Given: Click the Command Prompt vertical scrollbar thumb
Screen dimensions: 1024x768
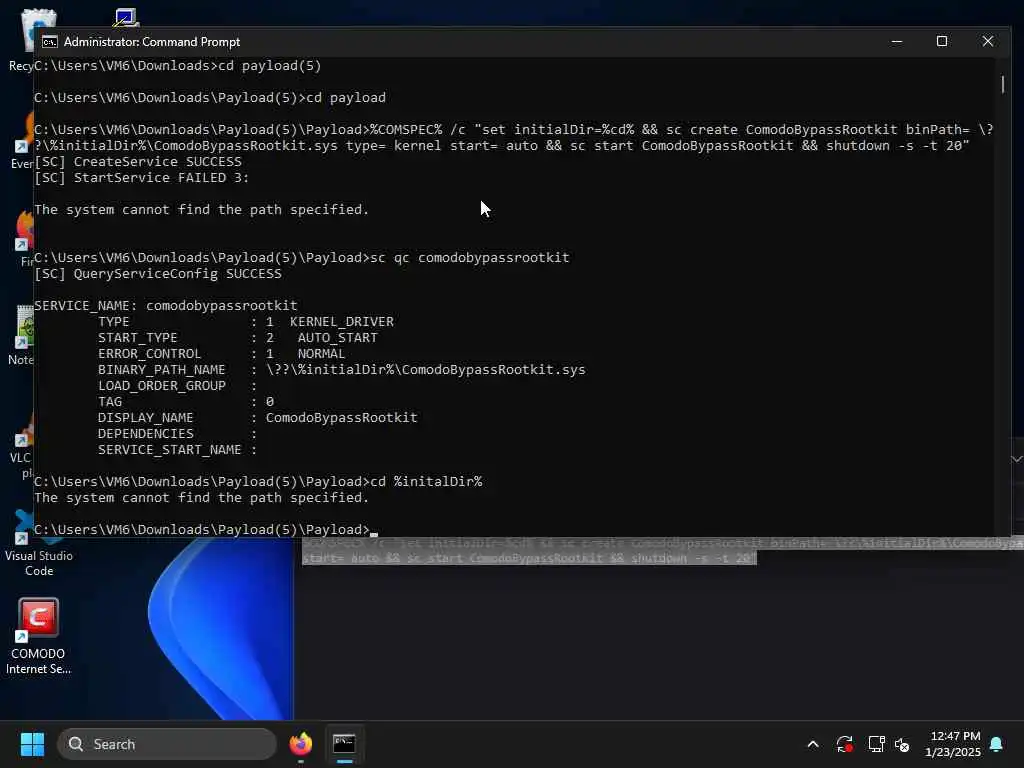Looking at the screenshot, I should (x=1002, y=84).
